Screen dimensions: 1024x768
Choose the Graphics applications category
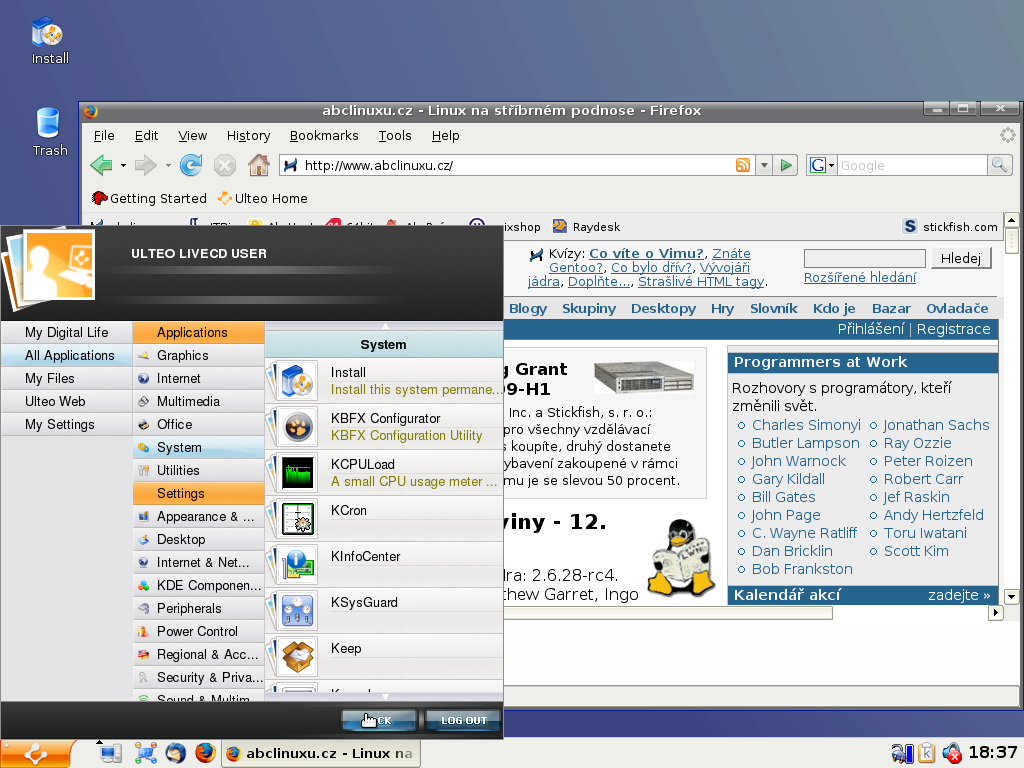click(x=199, y=356)
